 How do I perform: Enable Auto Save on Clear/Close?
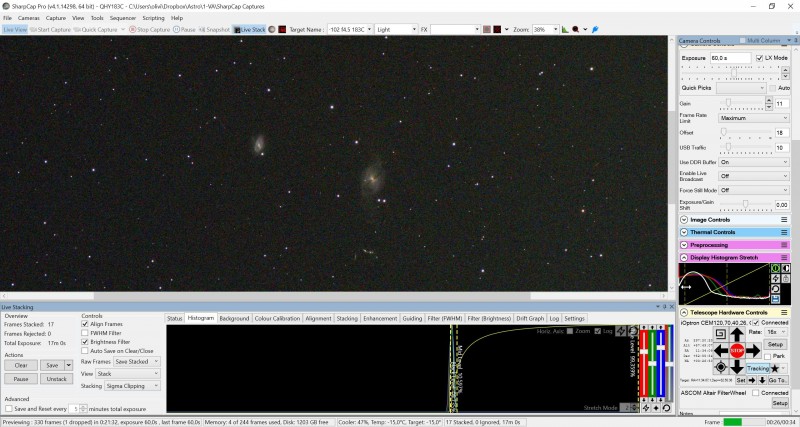pyautogui.click(x=85, y=351)
